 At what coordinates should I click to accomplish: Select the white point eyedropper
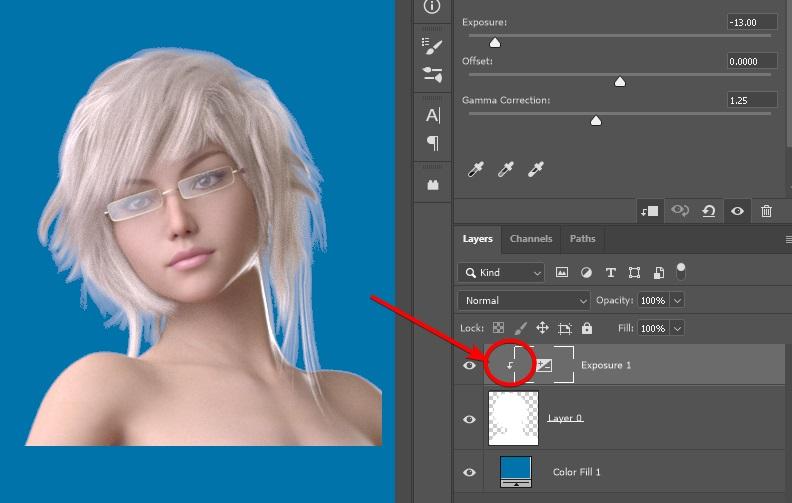[x=536, y=169]
